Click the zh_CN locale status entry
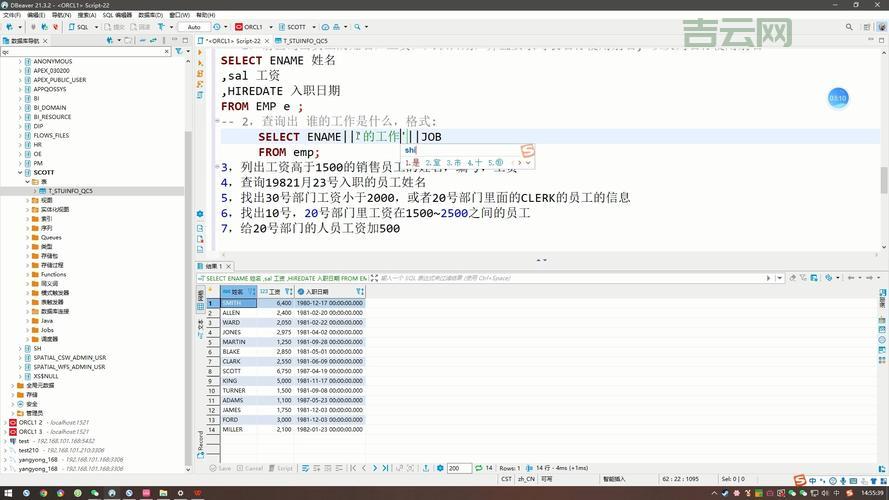The width and height of the screenshot is (889, 500). [526, 479]
